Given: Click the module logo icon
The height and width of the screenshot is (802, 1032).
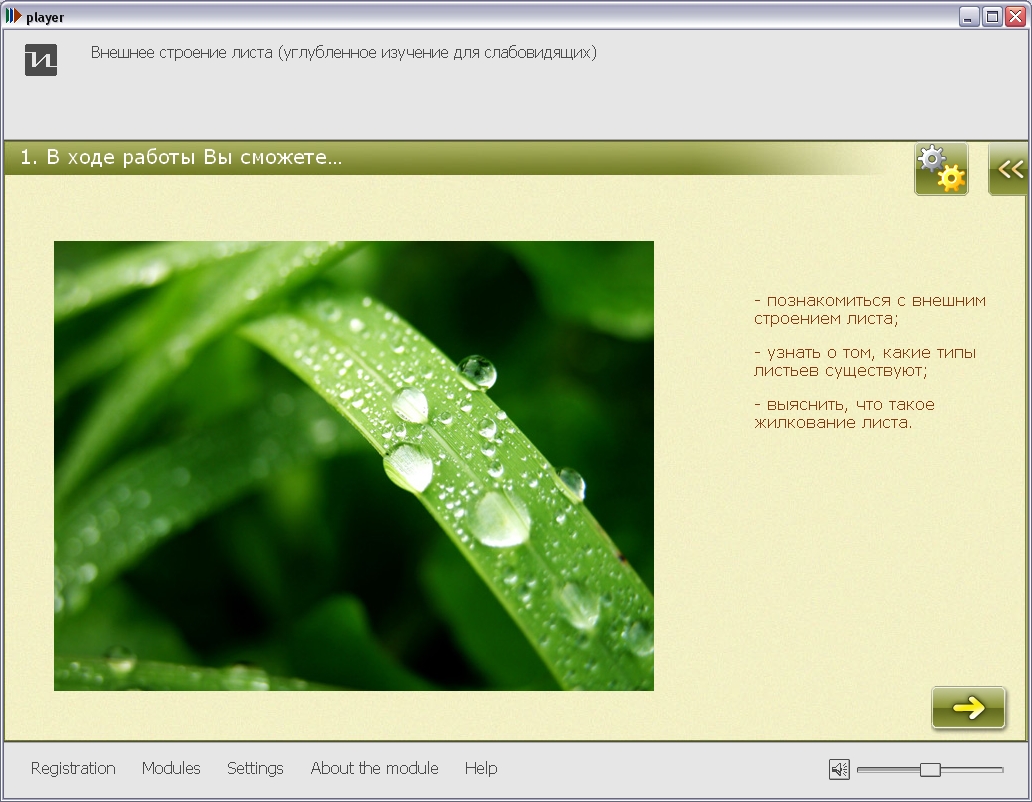Looking at the screenshot, I should pyautogui.click(x=41, y=60).
